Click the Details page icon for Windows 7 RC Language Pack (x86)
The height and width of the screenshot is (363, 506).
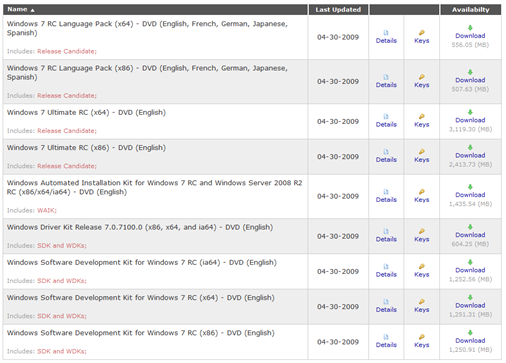pyautogui.click(x=386, y=77)
